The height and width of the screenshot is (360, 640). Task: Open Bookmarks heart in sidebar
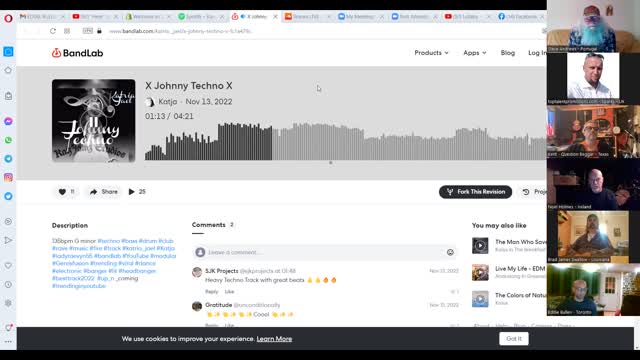8,266
